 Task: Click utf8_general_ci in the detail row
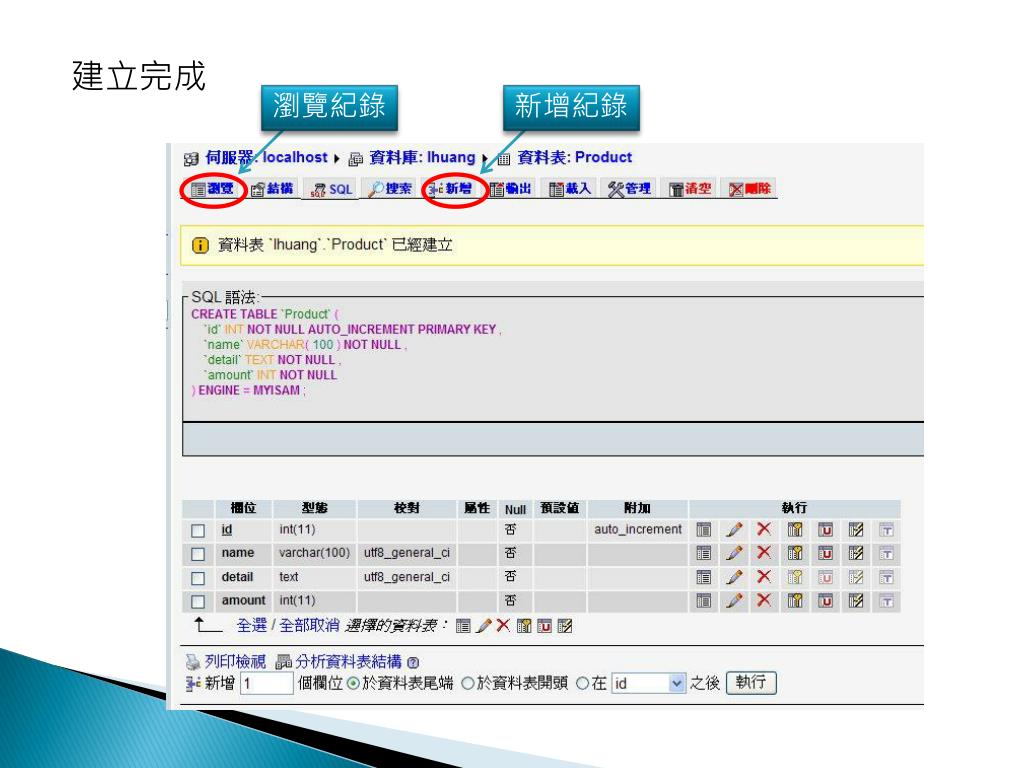(x=407, y=577)
